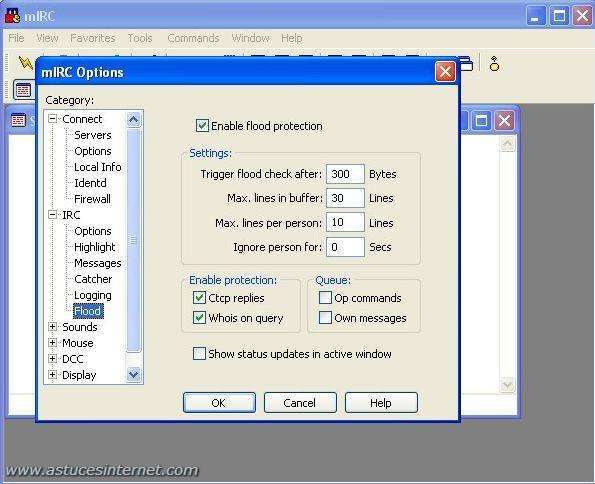Click the yellow help icon on toolbar
This screenshot has height=484, width=595.
point(494,64)
